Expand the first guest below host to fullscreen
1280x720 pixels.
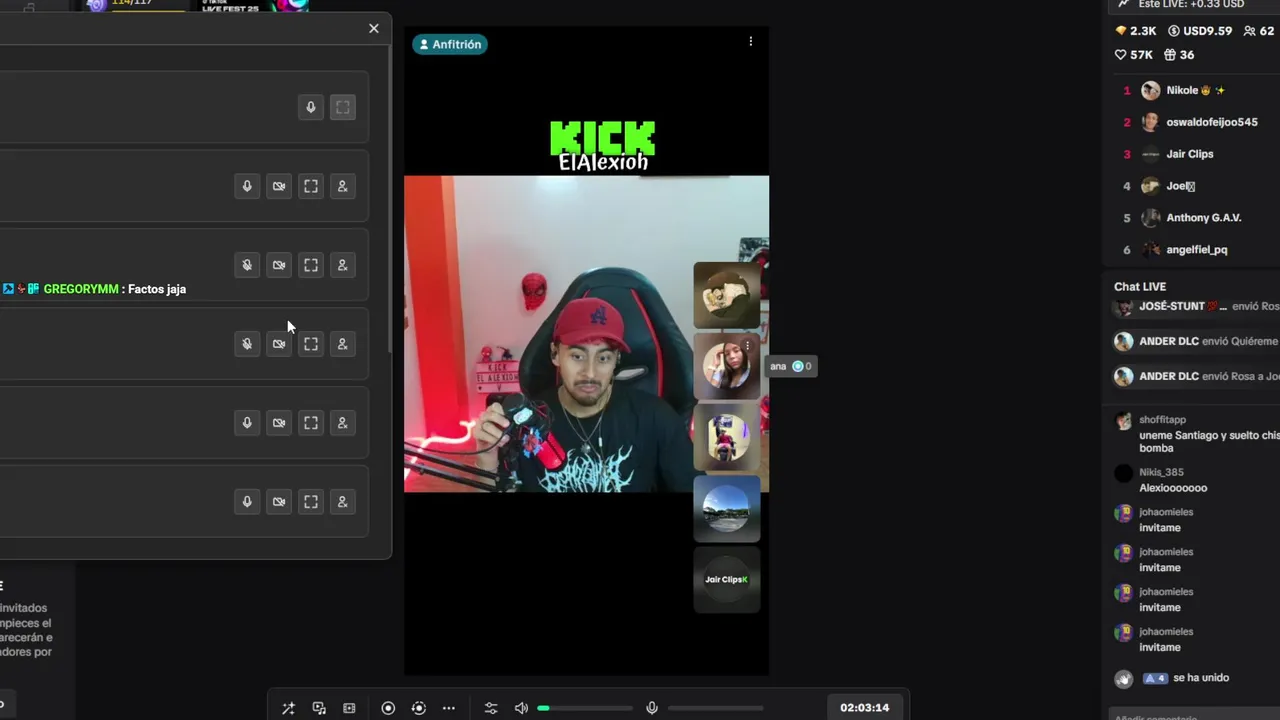(311, 186)
